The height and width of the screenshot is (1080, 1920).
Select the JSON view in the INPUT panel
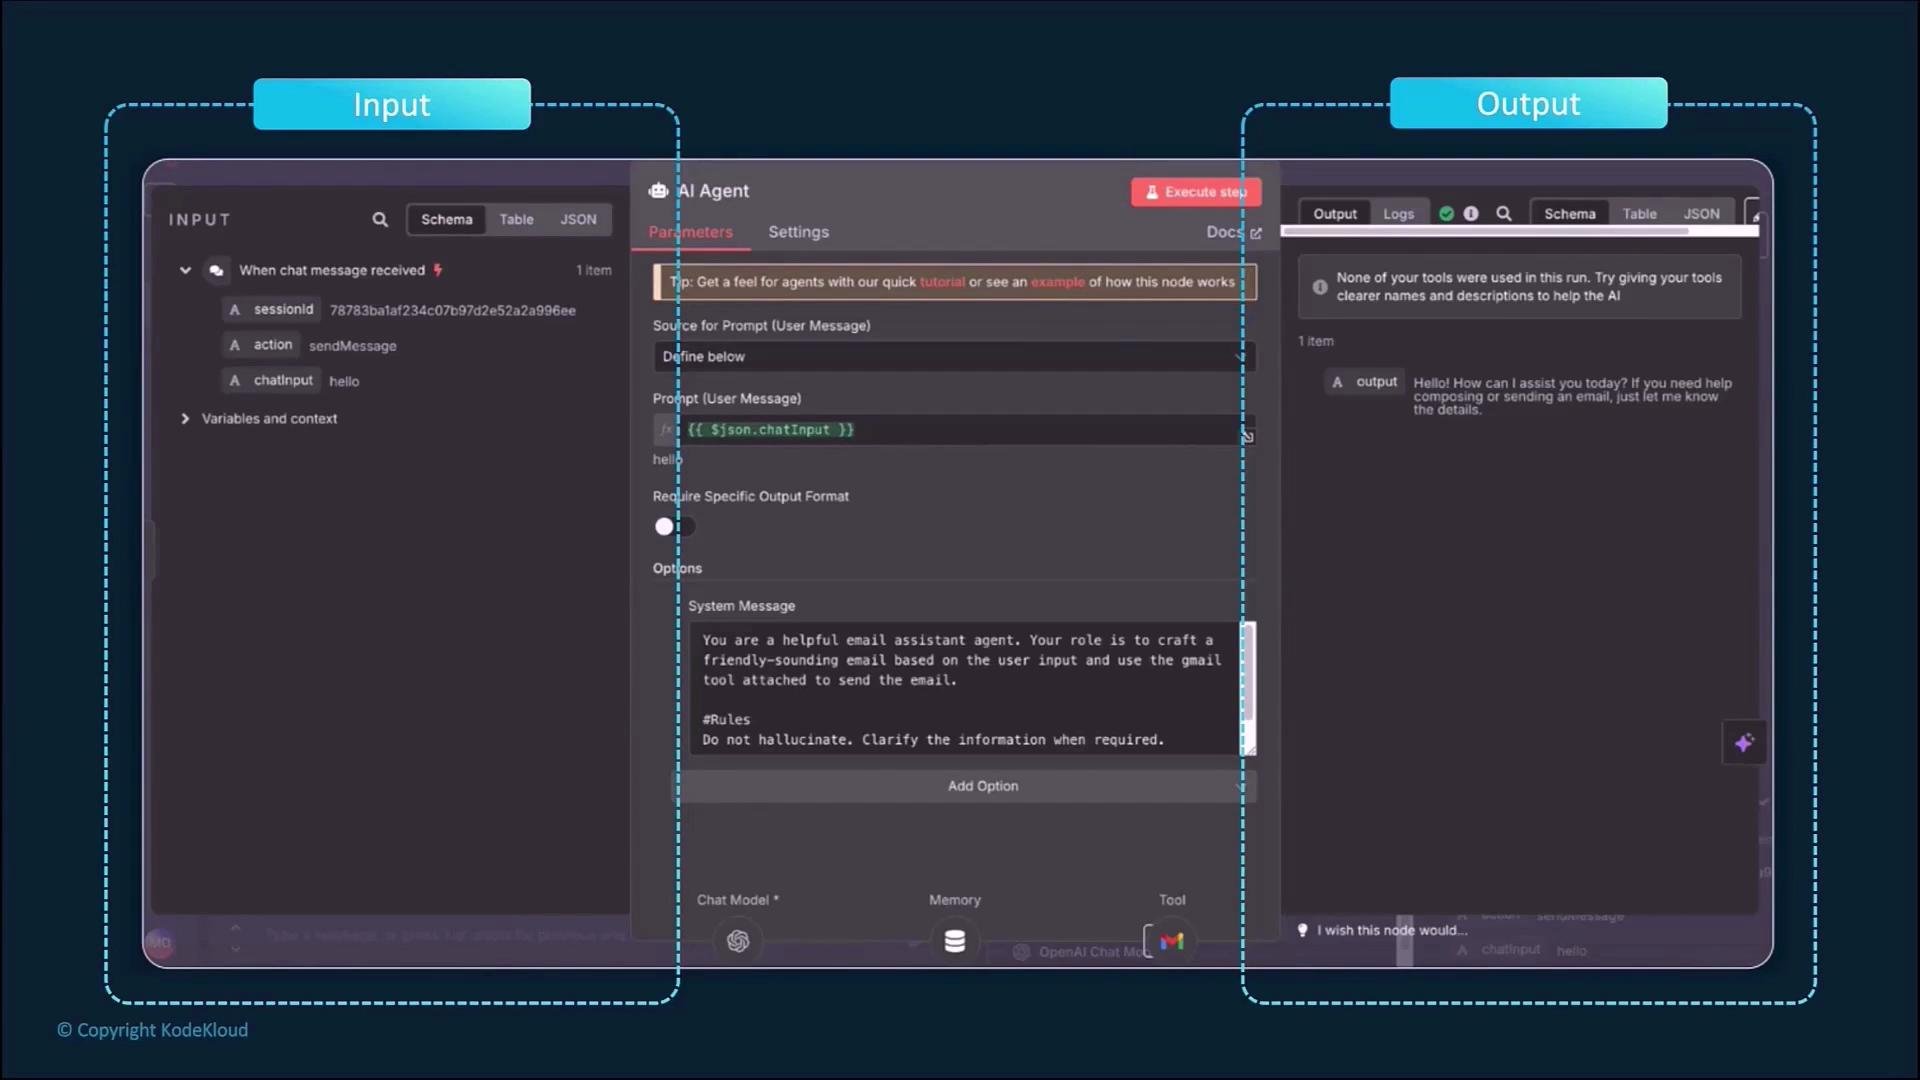(578, 219)
